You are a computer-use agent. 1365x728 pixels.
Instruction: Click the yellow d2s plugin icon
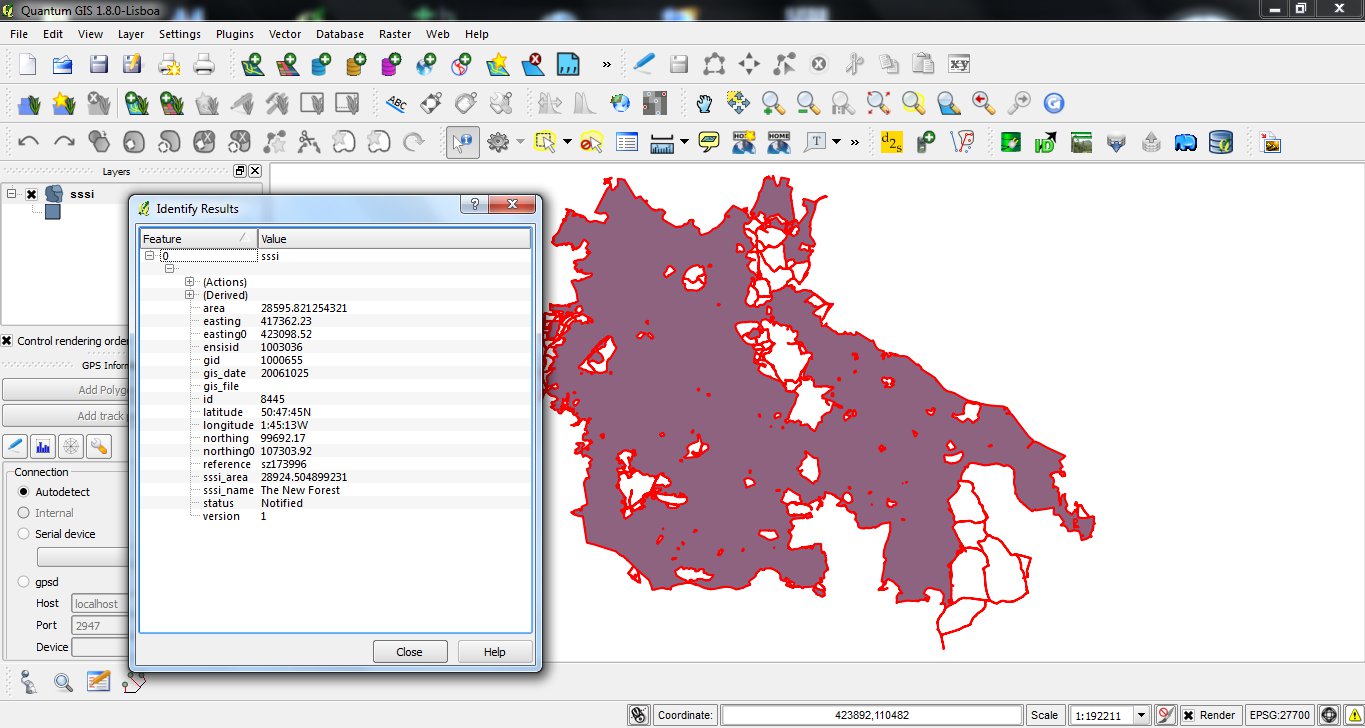click(x=890, y=142)
